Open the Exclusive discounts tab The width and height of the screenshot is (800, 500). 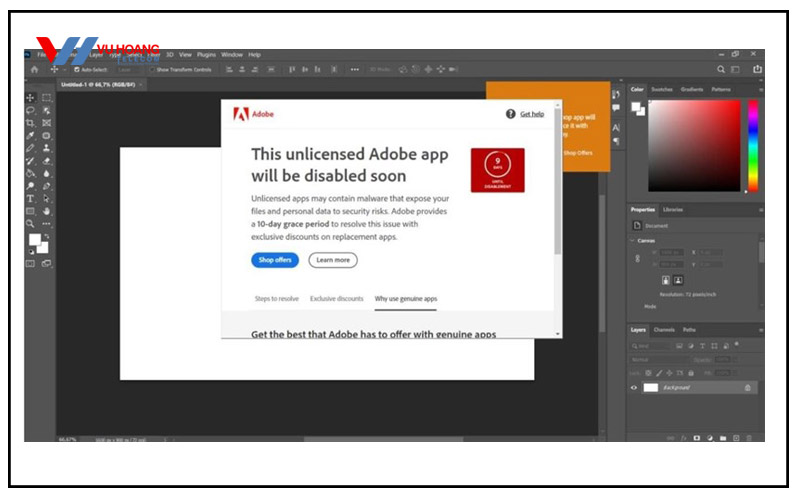[337, 299]
